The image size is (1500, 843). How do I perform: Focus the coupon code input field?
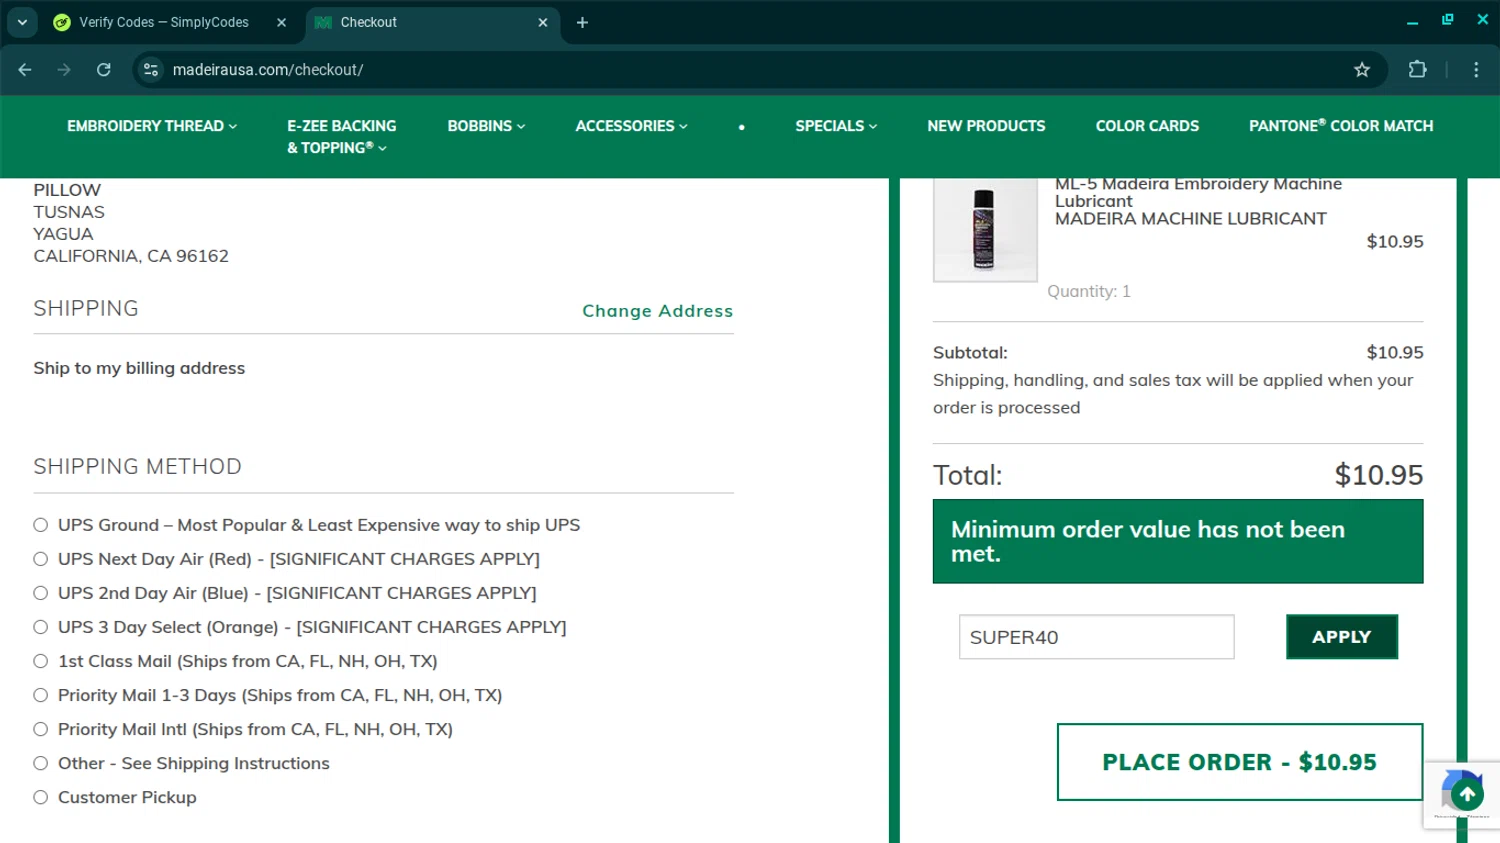click(1096, 637)
